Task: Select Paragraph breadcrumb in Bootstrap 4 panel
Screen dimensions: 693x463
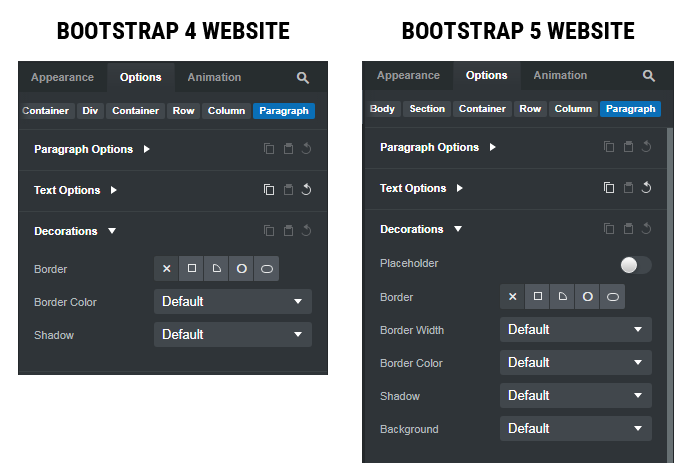Action: 284,111
